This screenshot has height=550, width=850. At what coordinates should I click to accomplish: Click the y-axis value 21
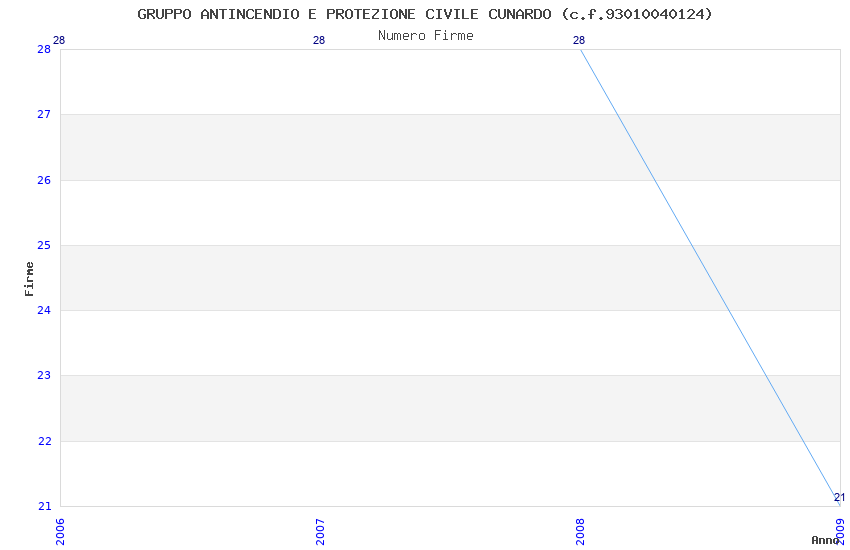(x=44, y=507)
